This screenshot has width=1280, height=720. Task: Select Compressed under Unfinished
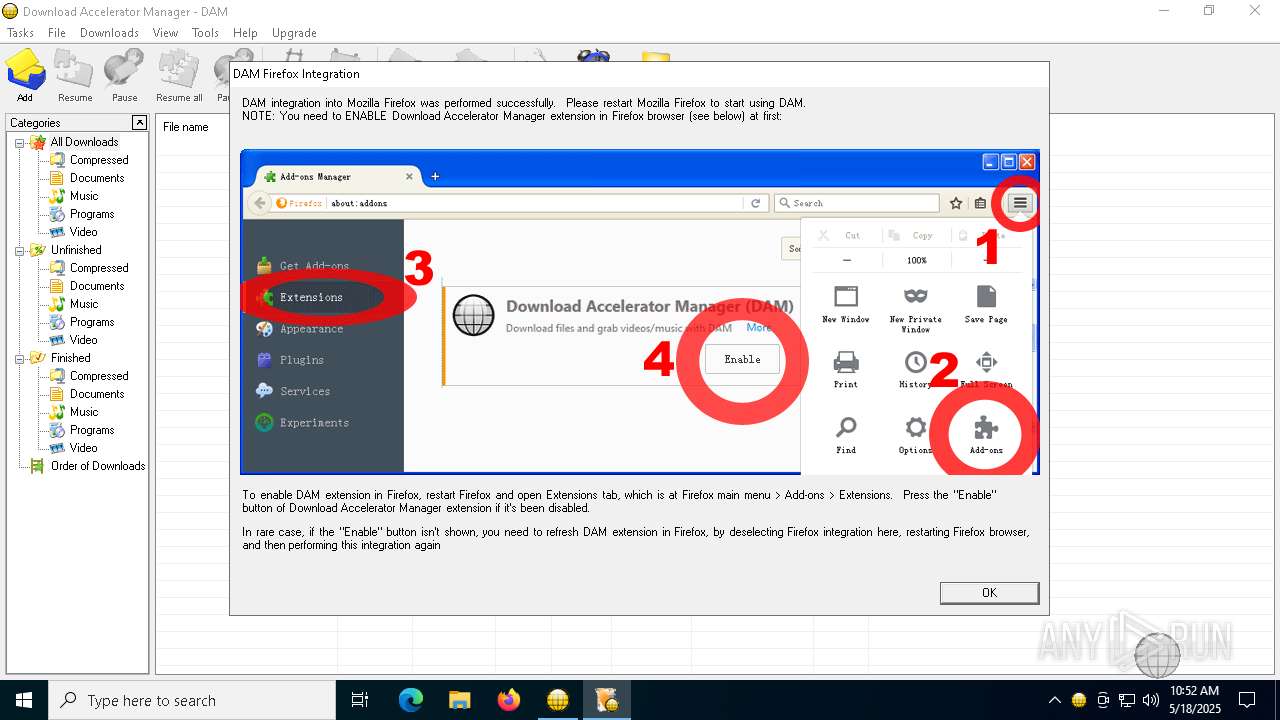pos(99,268)
